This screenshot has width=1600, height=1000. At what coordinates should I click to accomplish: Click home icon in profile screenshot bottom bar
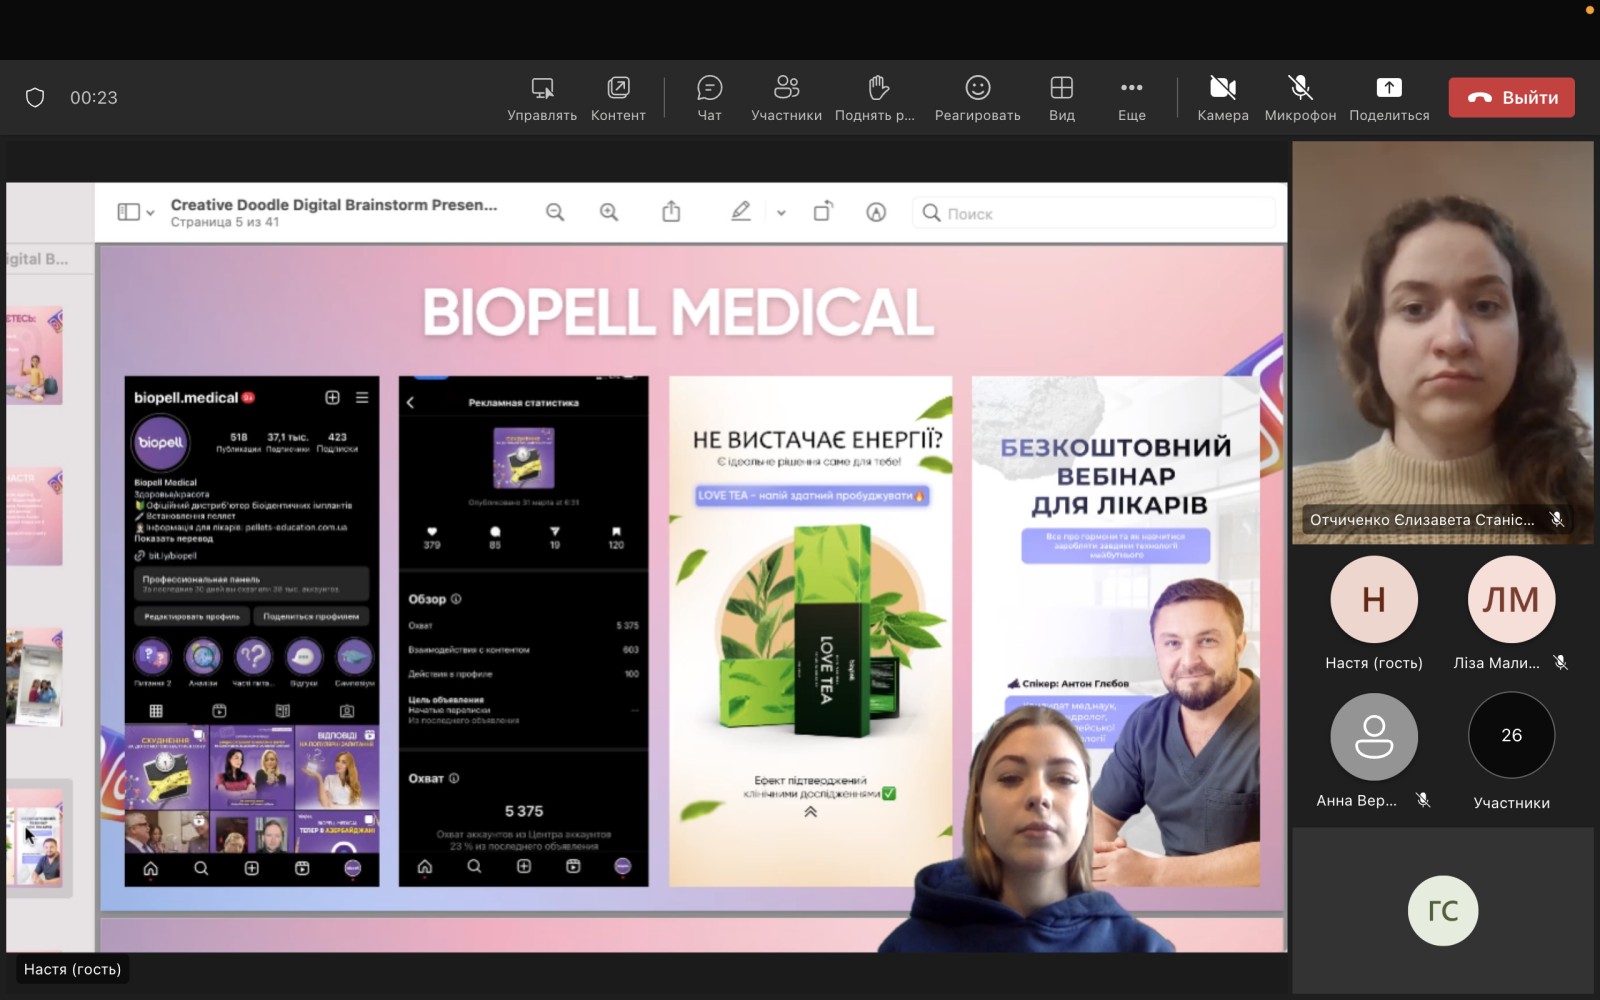(151, 868)
